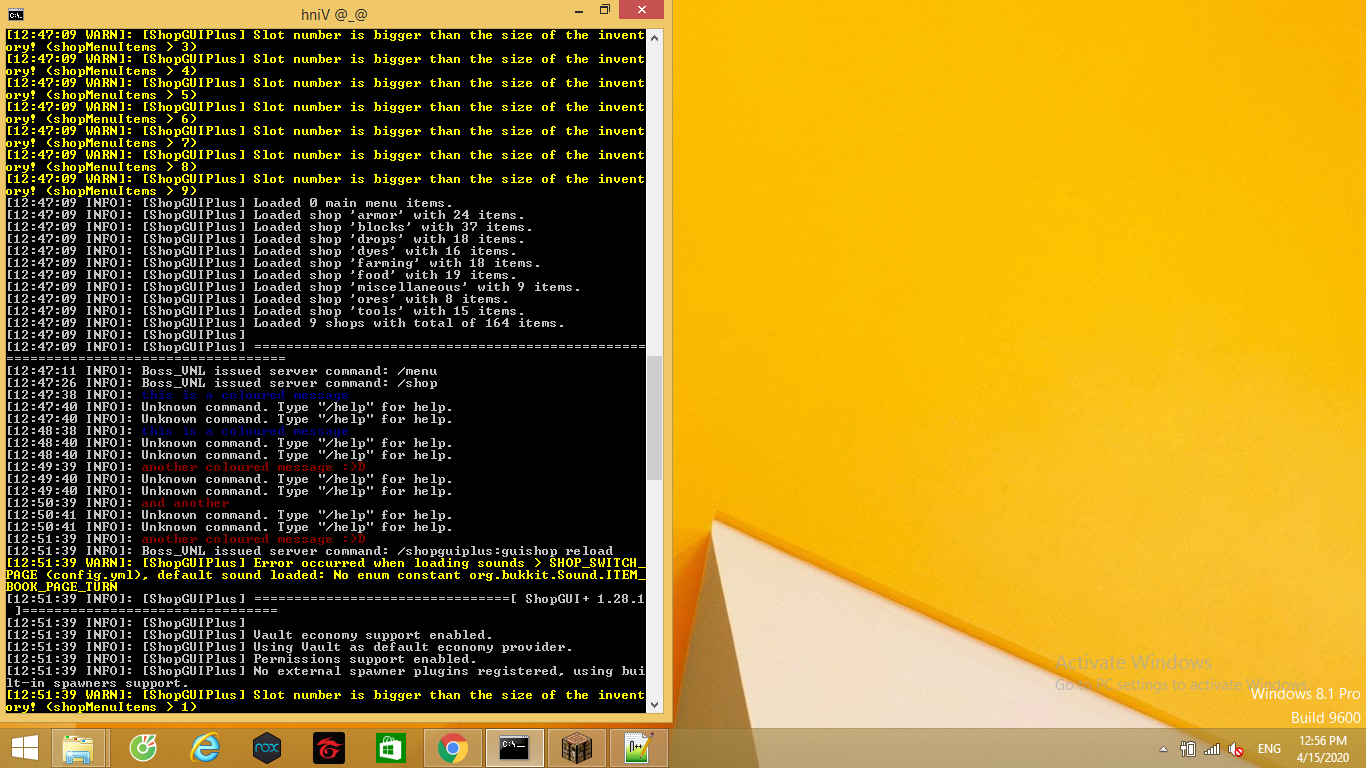Open File Explorer from the taskbar
This screenshot has width=1366, height=768.
(78, 748)
